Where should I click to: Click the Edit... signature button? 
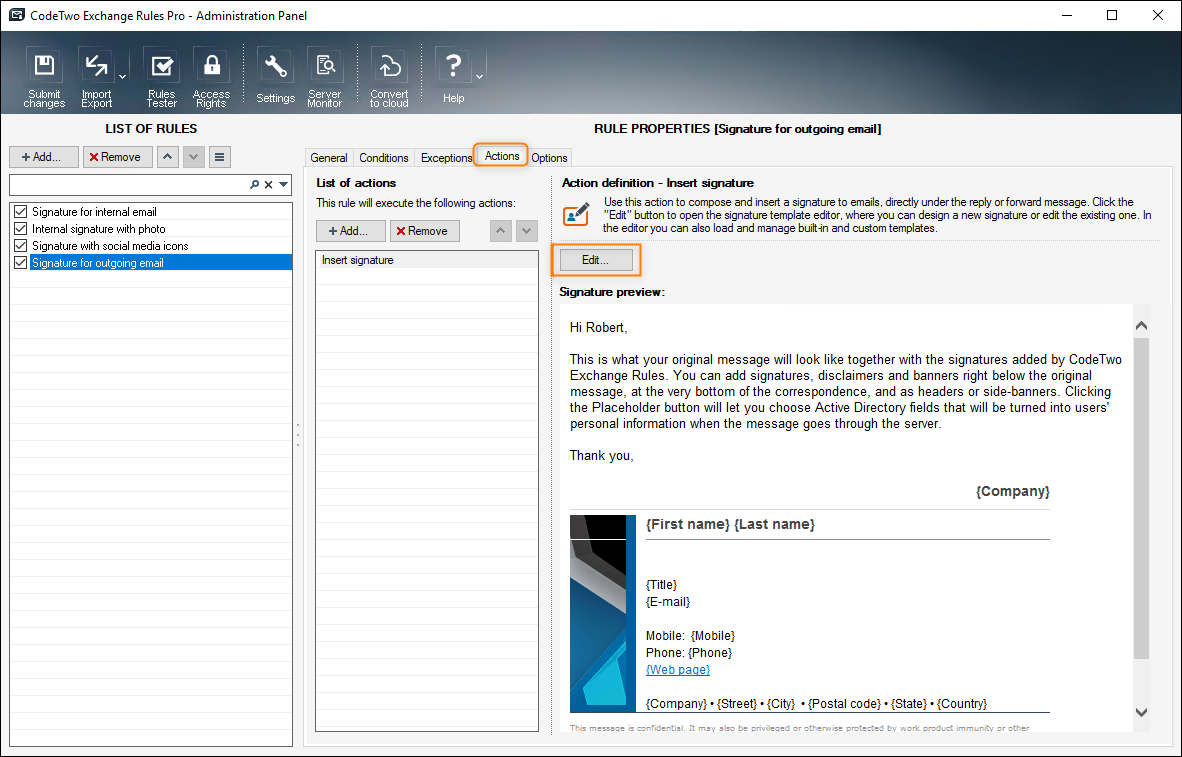click(x=596, y=260)
